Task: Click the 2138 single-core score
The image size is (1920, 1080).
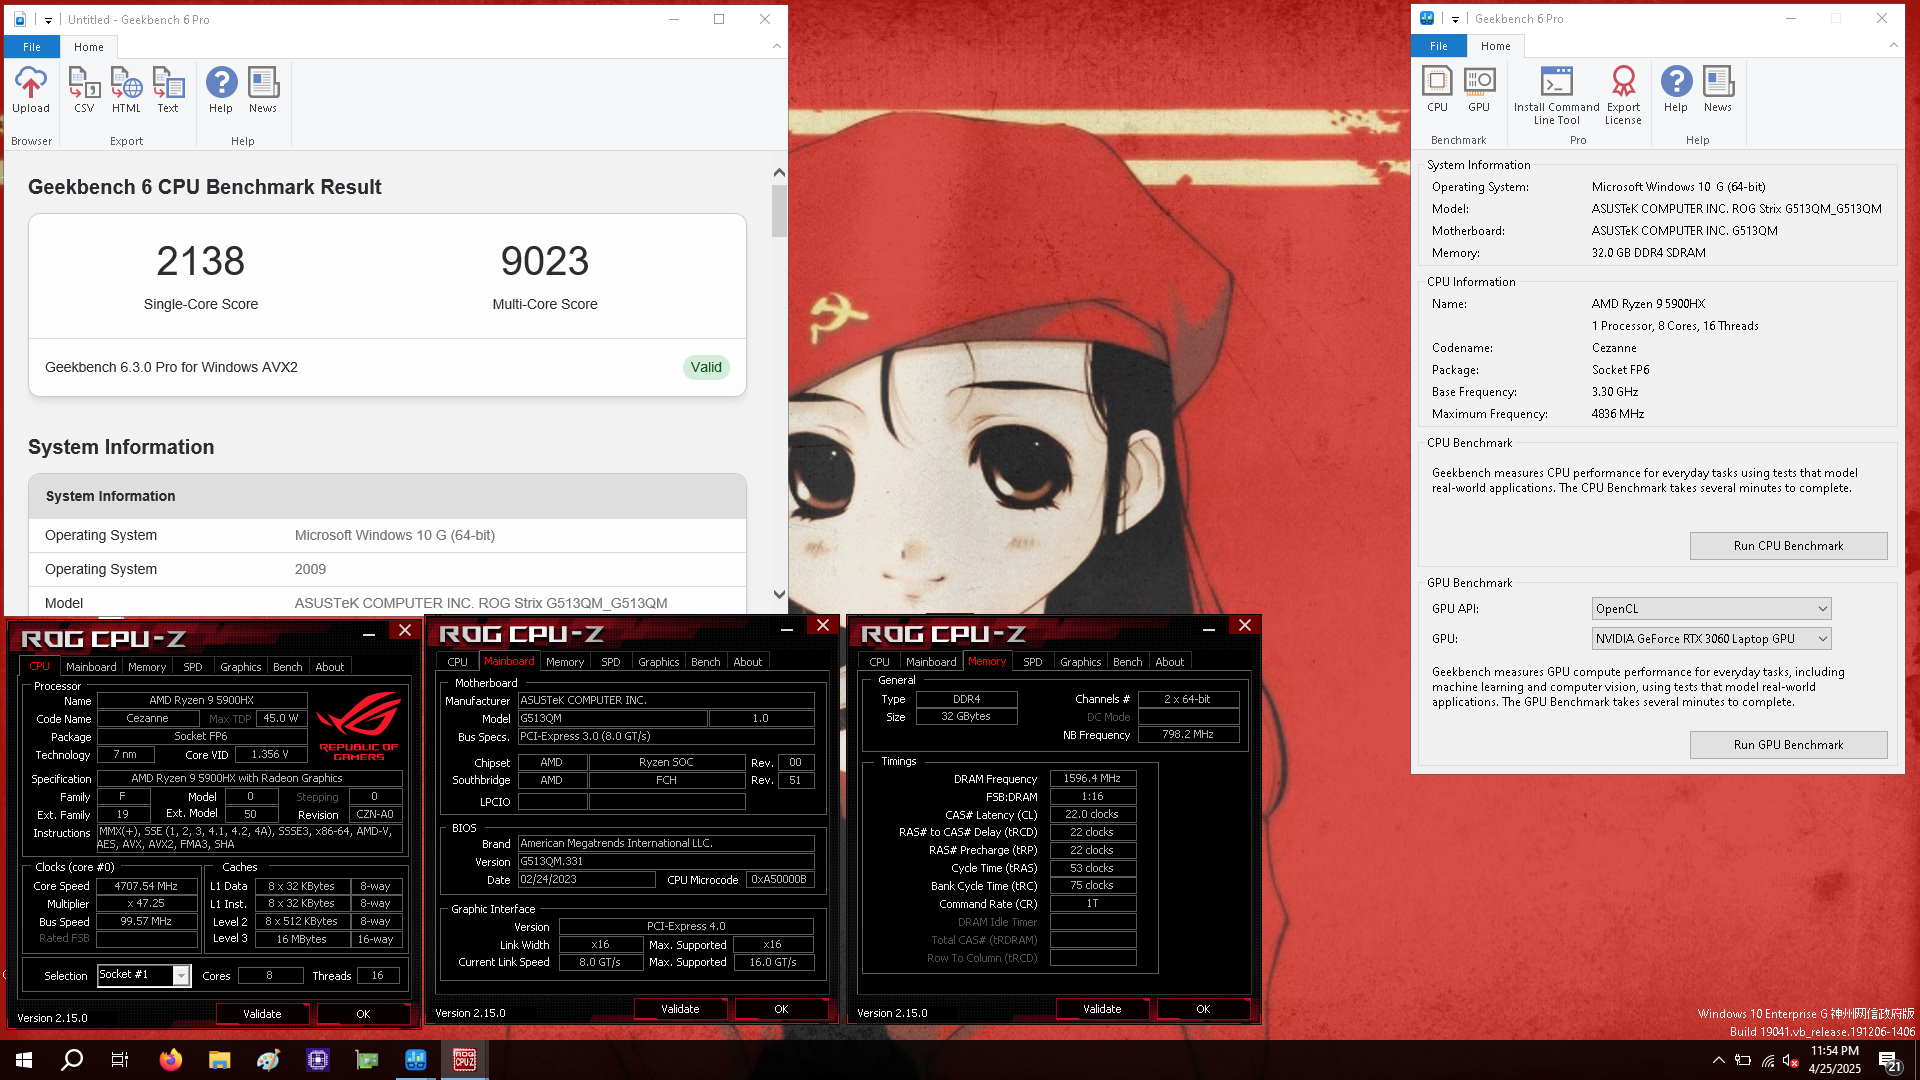Action: pos(201,261)
